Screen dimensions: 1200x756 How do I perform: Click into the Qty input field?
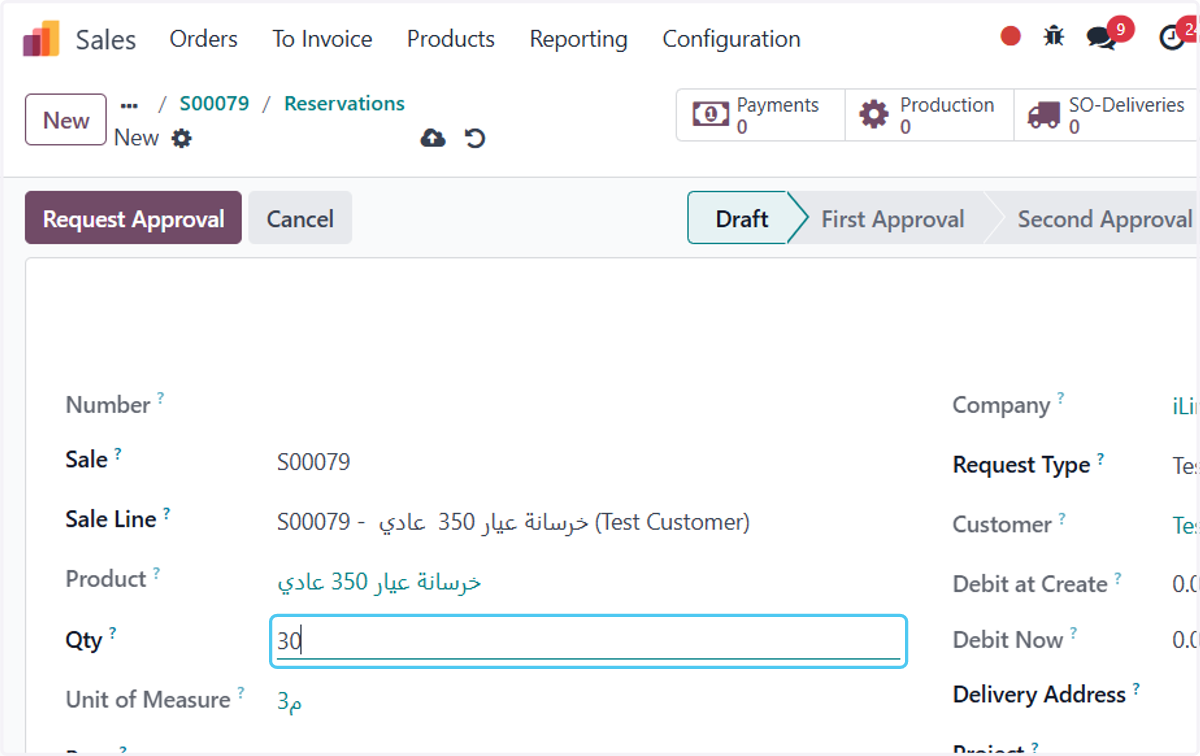pyautogui.click(x=589, y=641)
